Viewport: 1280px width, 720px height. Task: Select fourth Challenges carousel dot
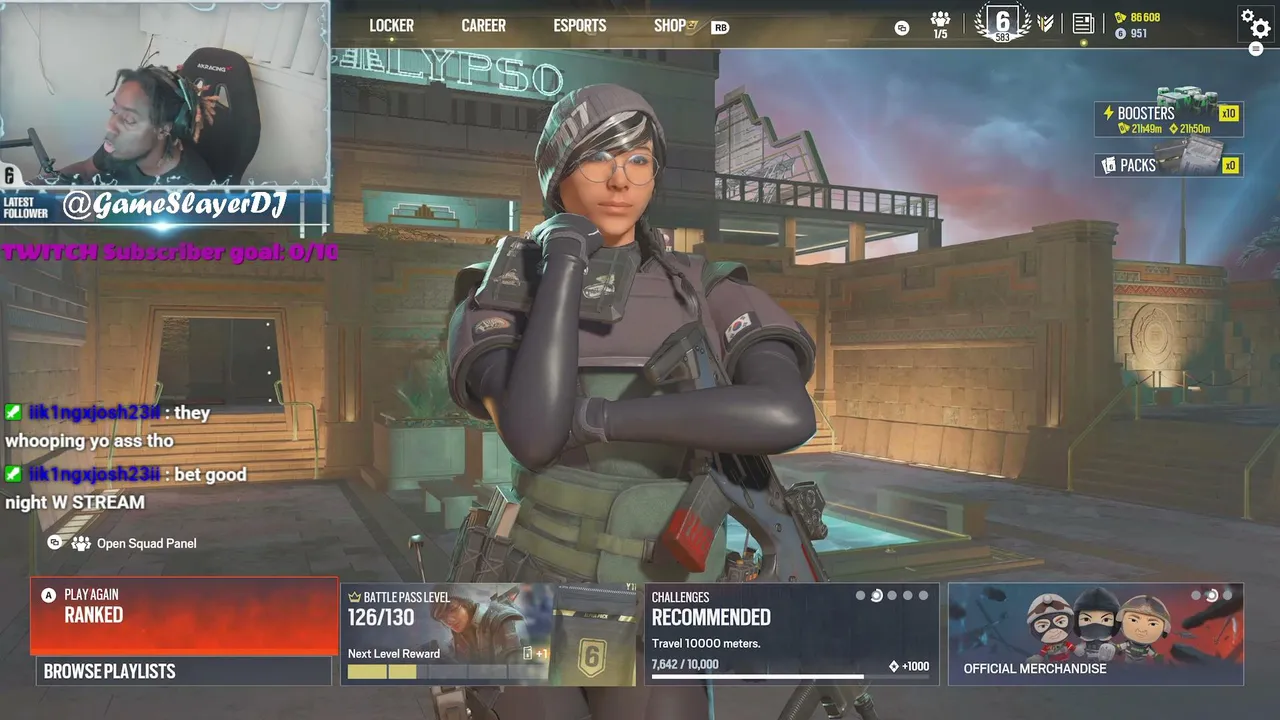pos(908,596)
